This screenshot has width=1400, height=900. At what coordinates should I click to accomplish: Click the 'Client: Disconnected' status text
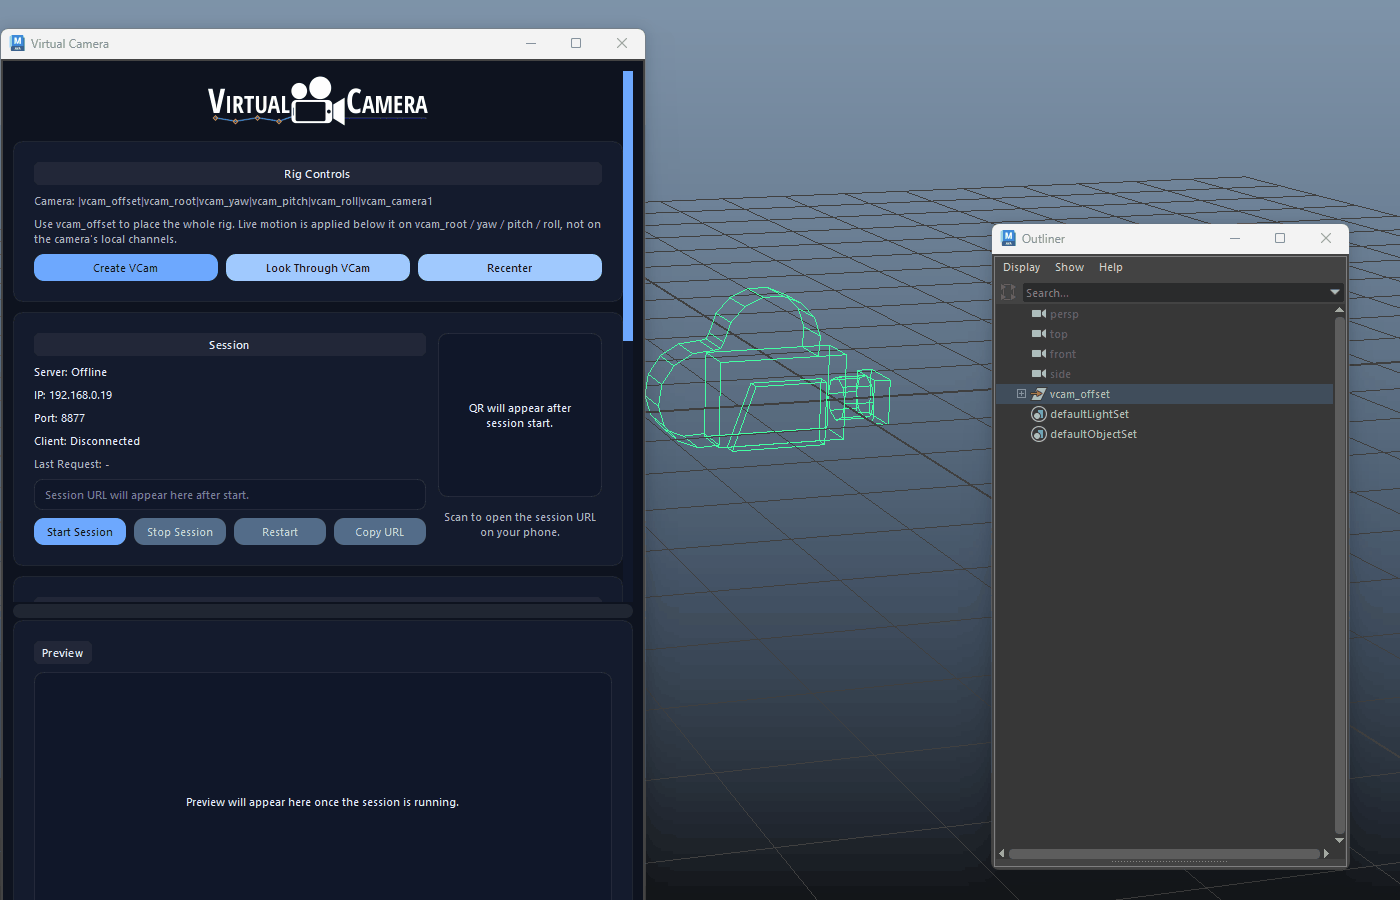87,441
